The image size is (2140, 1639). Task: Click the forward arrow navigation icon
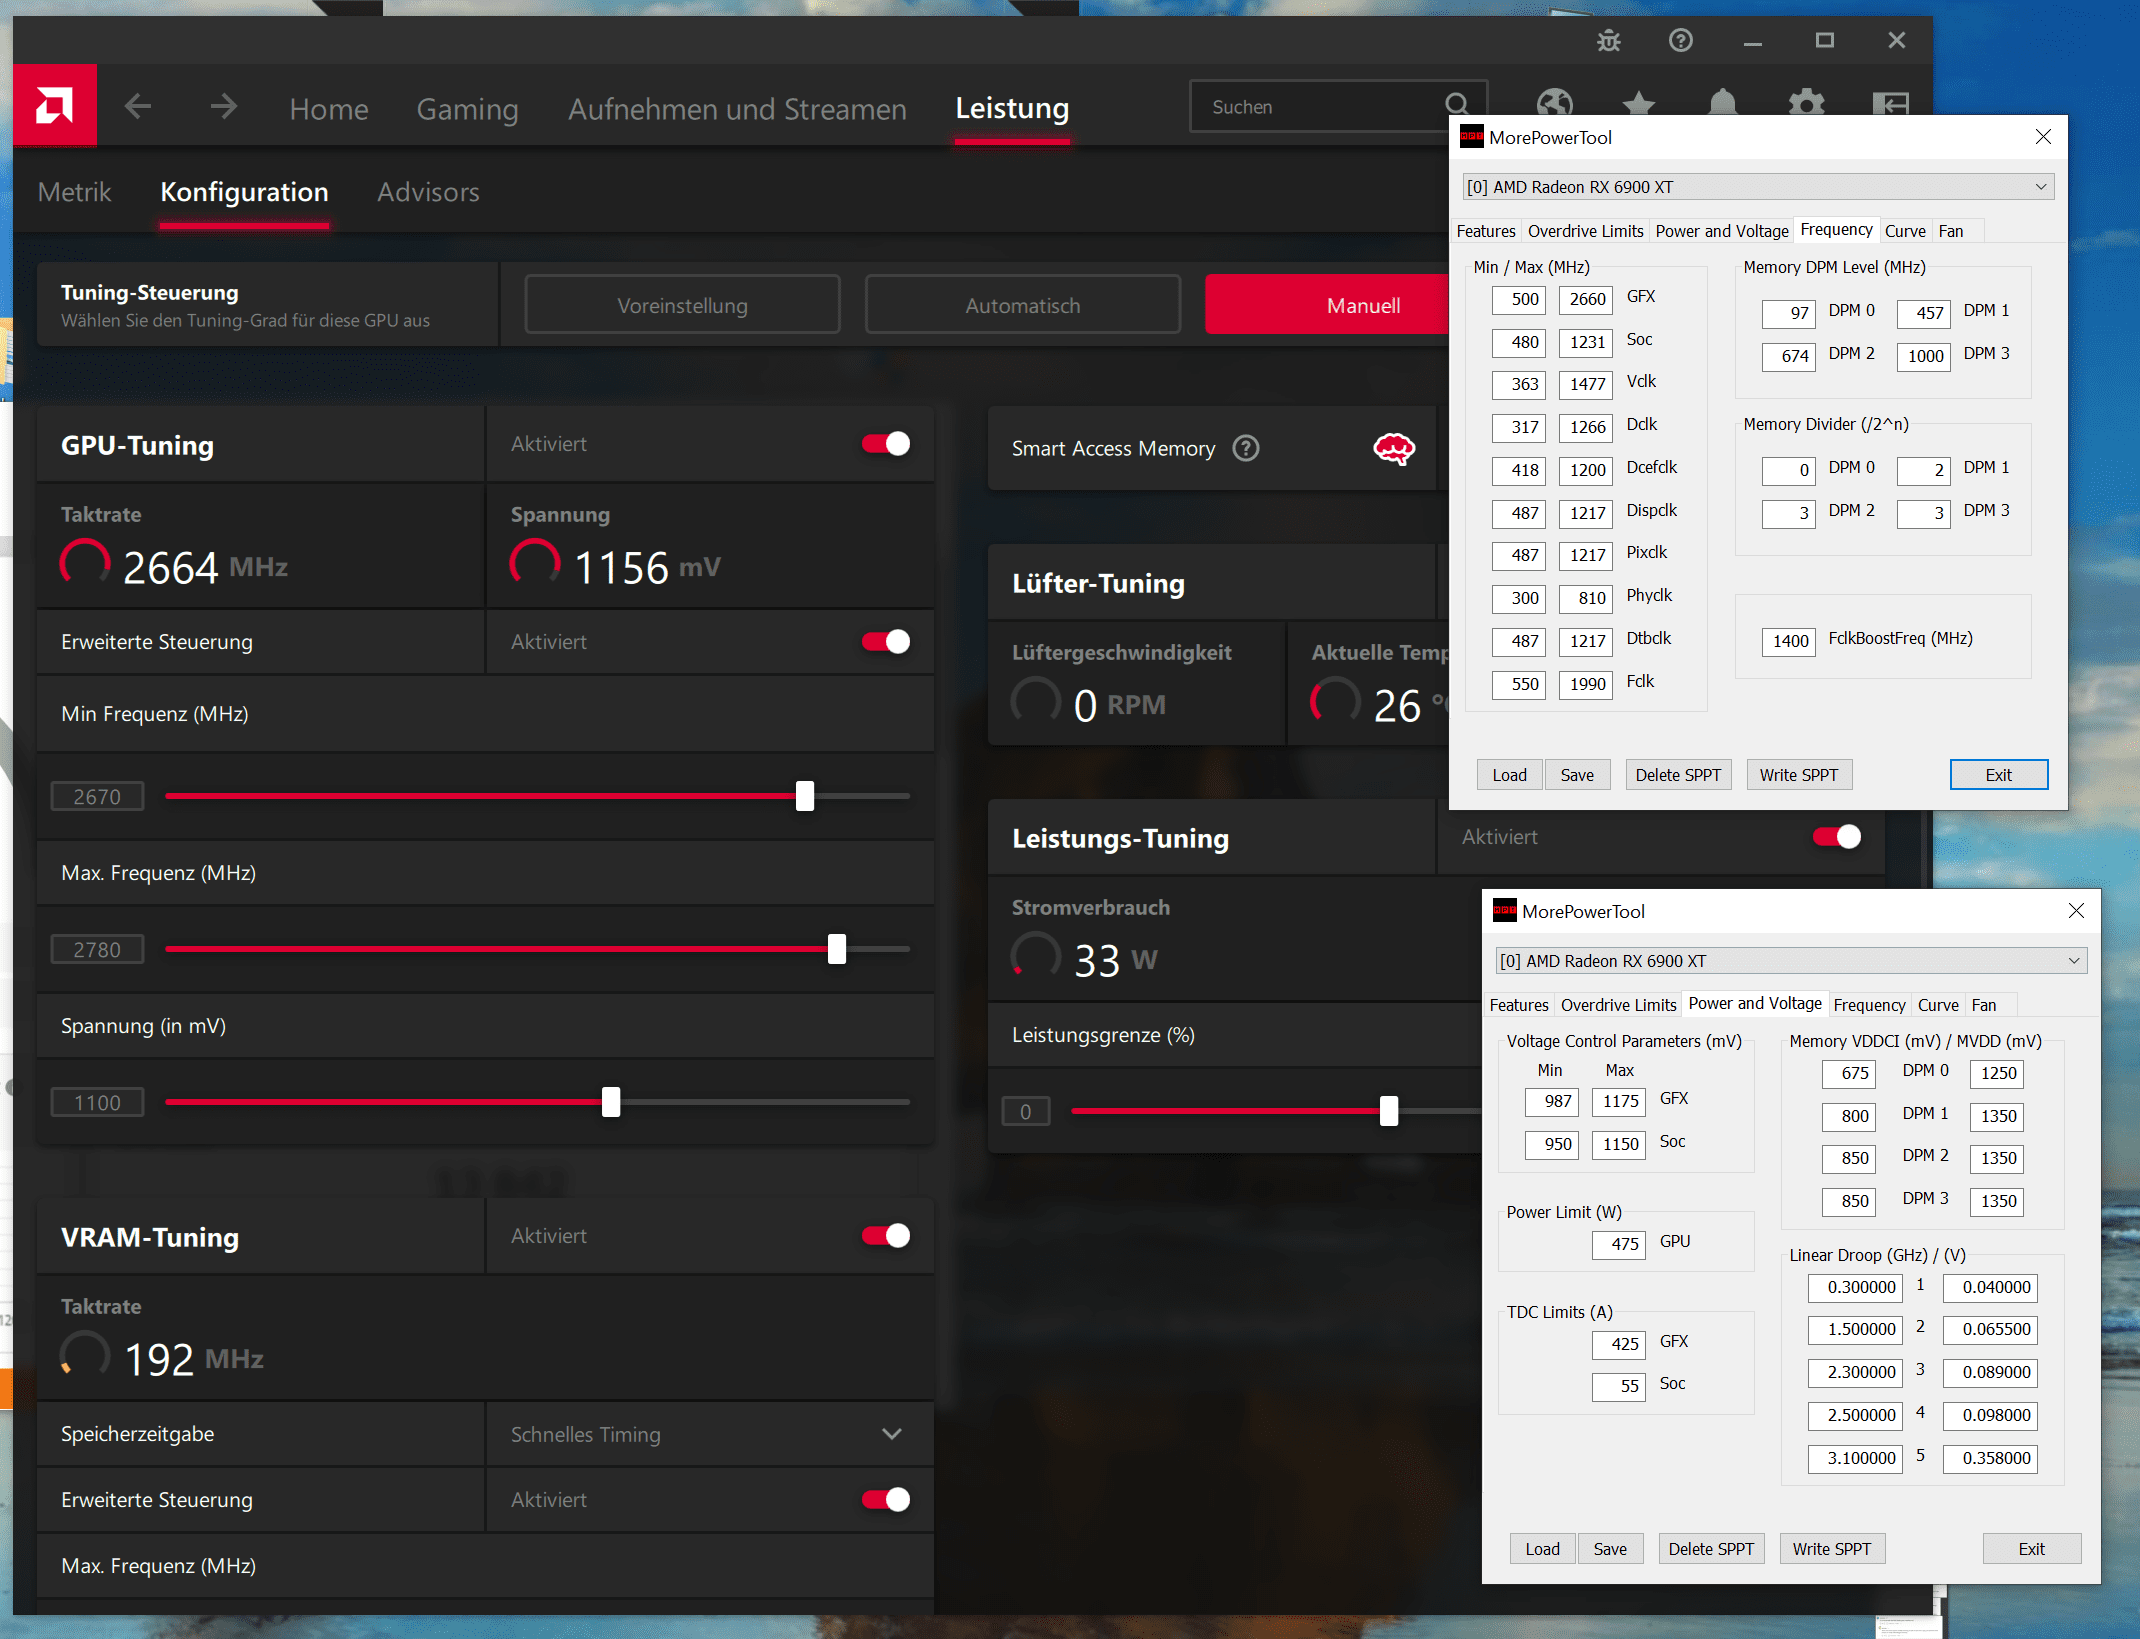click(x=224, y=106)
